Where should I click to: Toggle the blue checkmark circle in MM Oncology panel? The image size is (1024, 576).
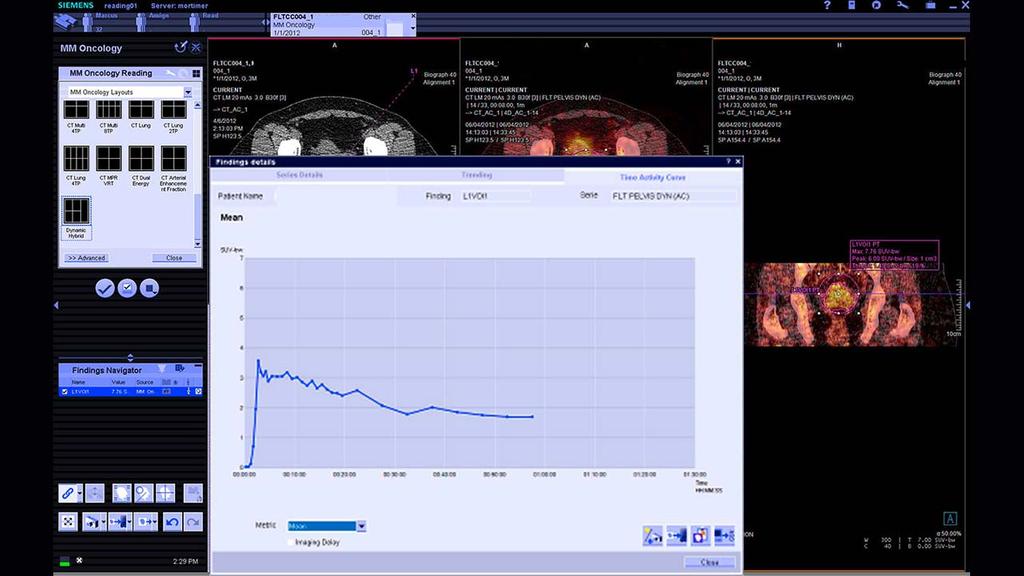pyautogui.click(x=105, y=288)
